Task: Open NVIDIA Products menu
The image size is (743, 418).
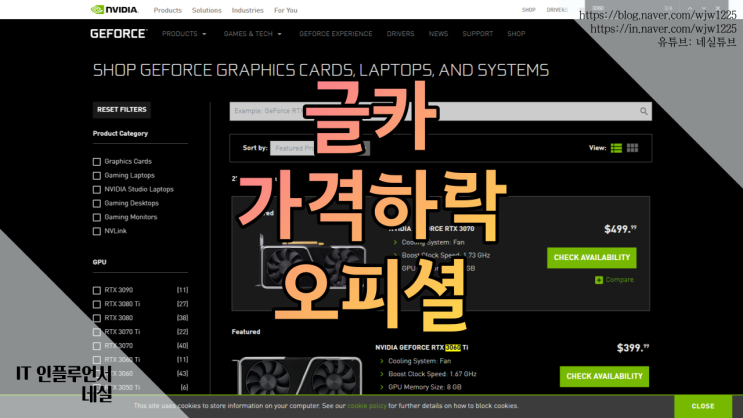Action: [167, 10]
